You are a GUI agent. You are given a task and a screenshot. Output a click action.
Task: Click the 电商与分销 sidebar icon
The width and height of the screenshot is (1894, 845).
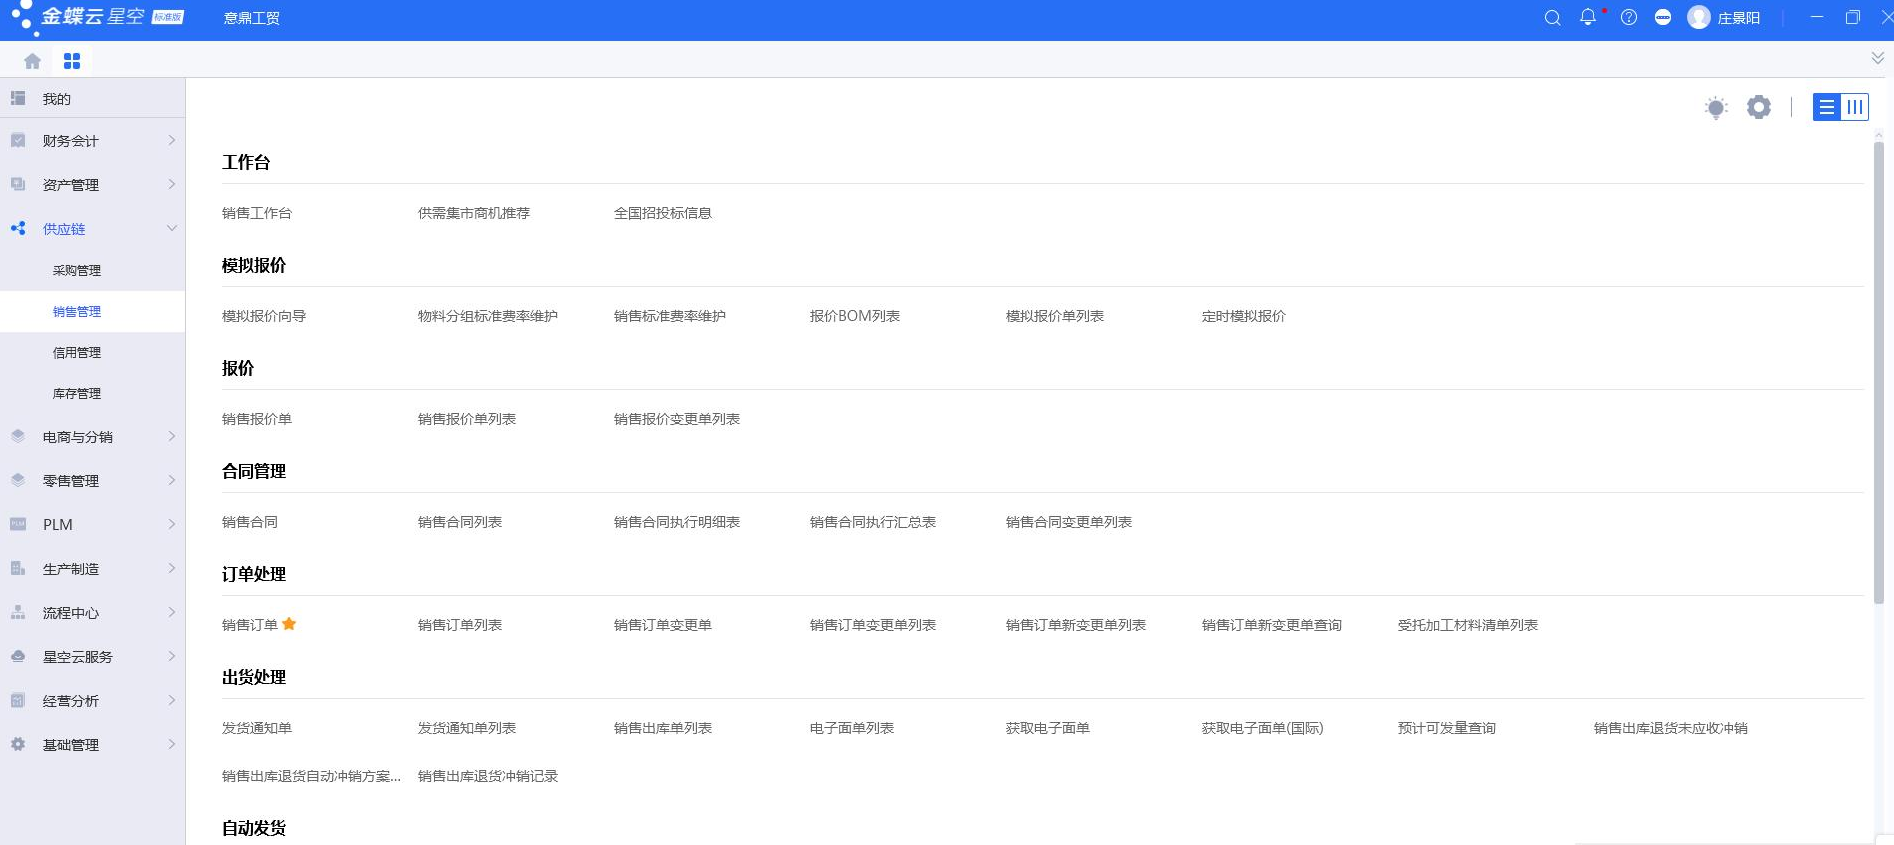(x=18, y=436)
